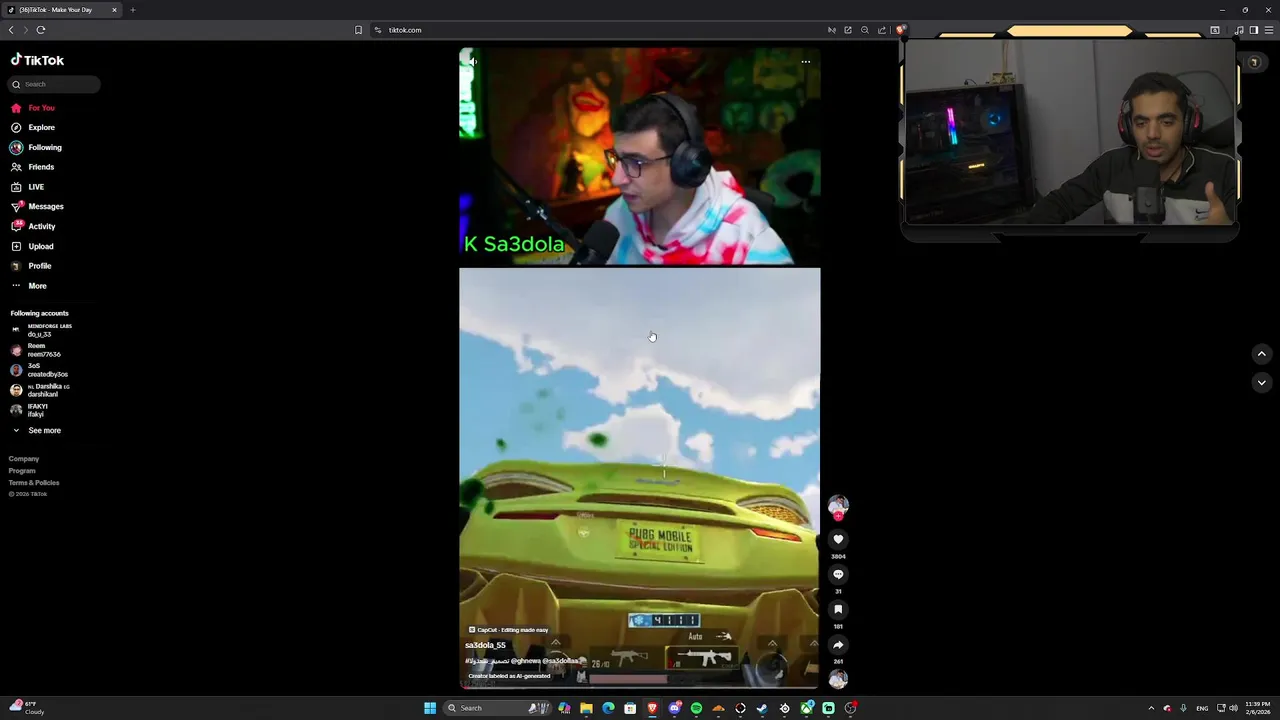
Task: Open the reem77636 following account
Action: (36, 350)
